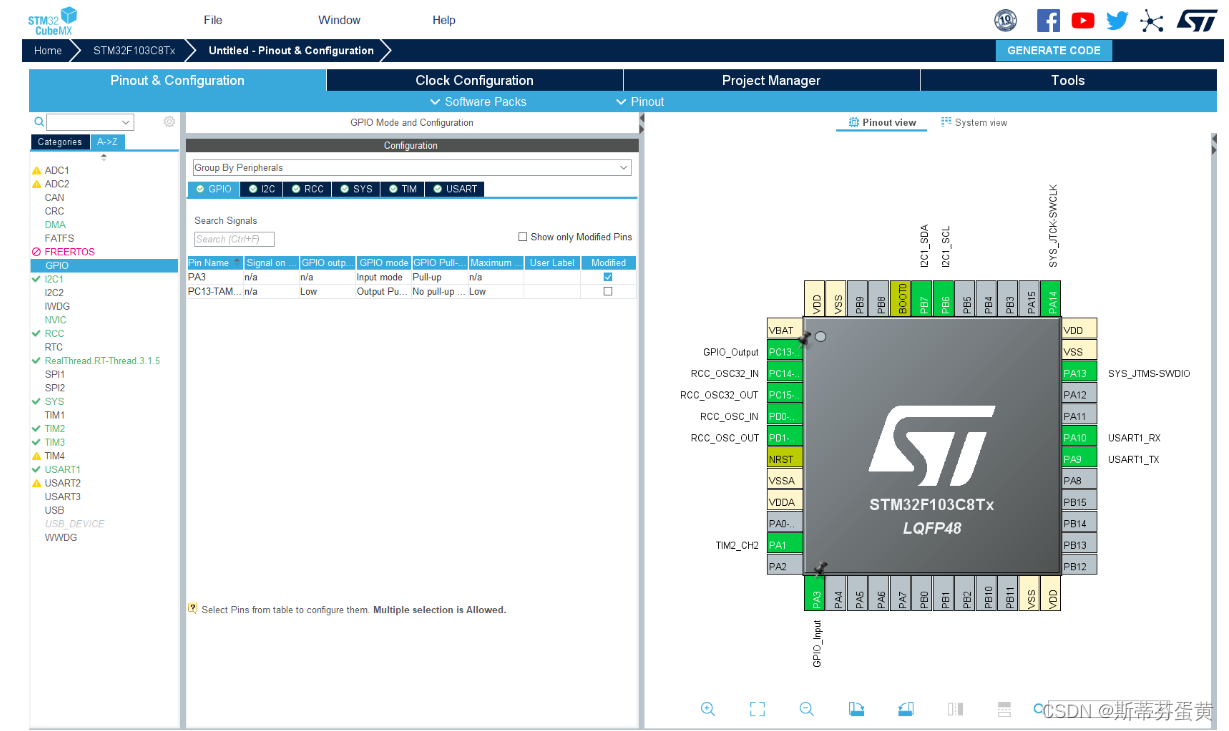Open the Facebook icon link
The width and height of the screenshot is (1229, 731).
pyautogui.click(x=1048, y=20)
